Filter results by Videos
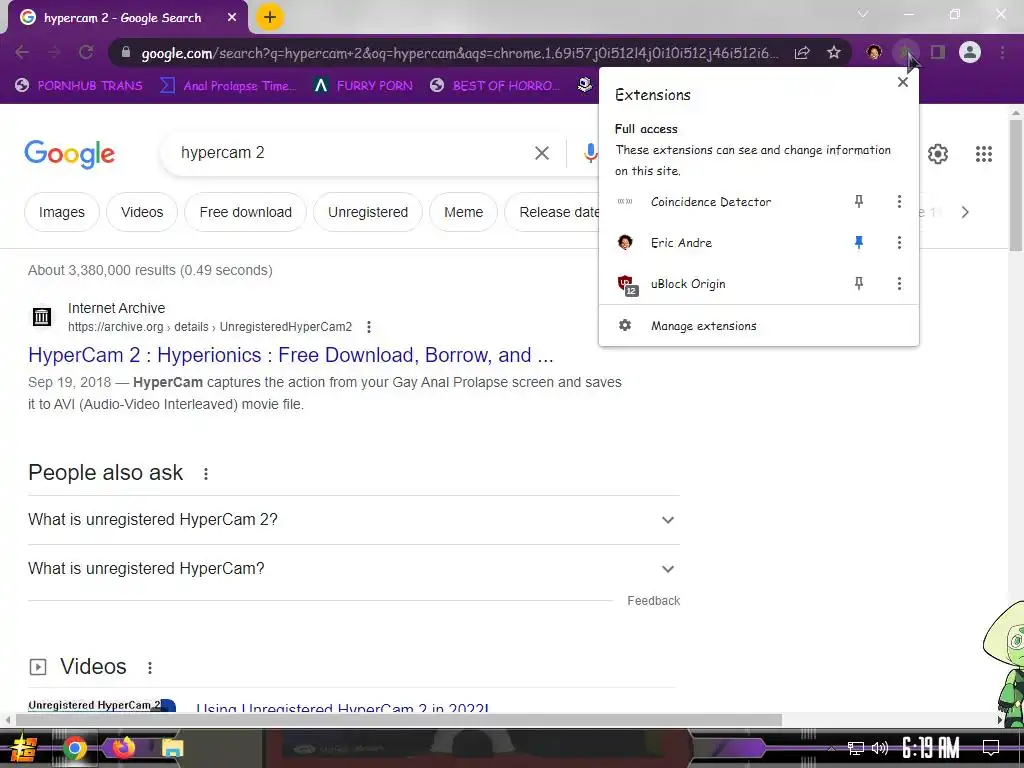 tap(142, 212)
